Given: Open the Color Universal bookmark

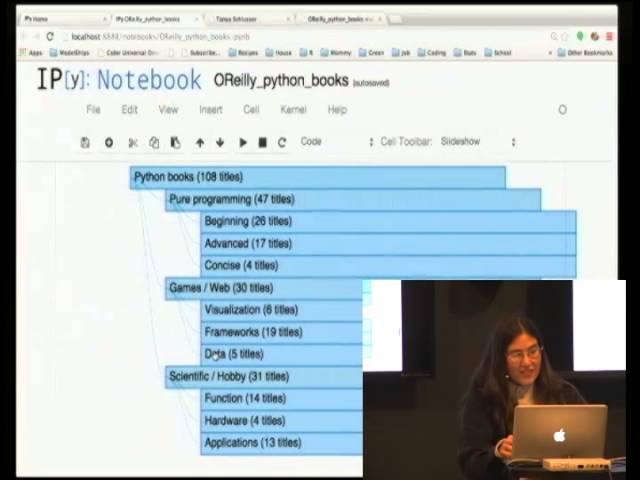Looking at the screenshot, I should click(128, 53).
